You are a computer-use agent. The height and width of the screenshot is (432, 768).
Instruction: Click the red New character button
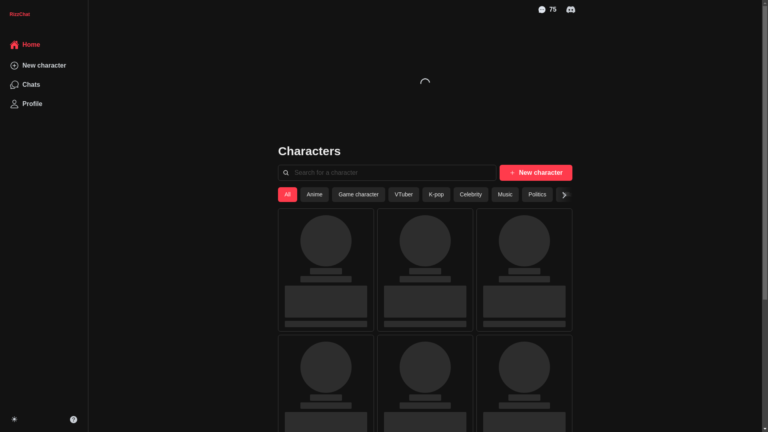536,173
